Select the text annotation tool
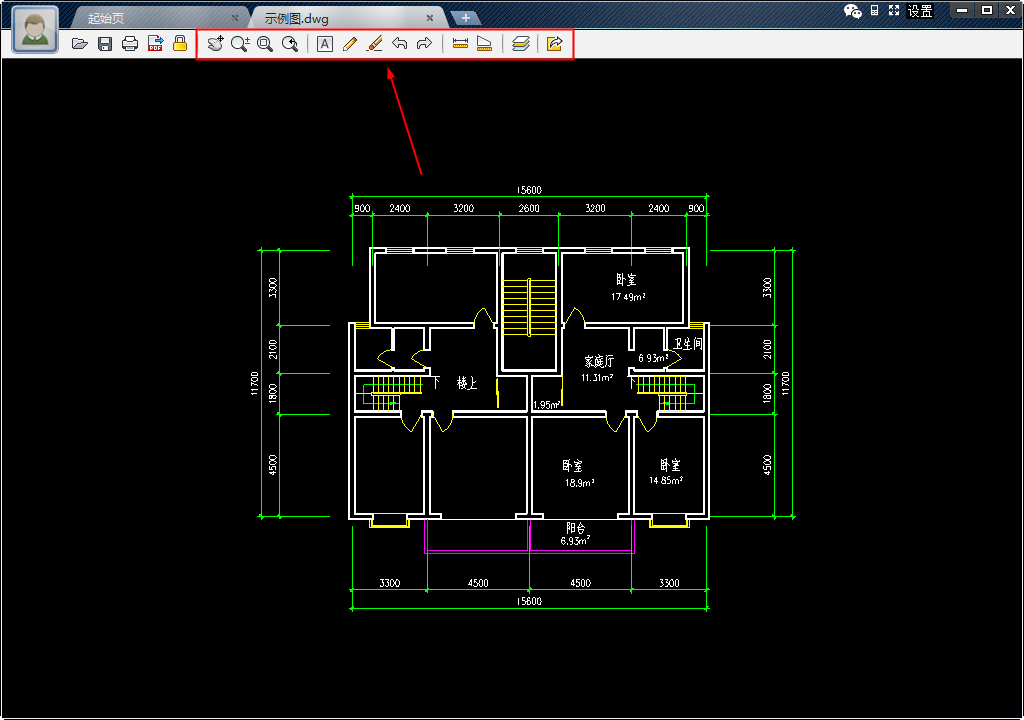This screenshot has height=720, width=1024. [x=325, y=44]
